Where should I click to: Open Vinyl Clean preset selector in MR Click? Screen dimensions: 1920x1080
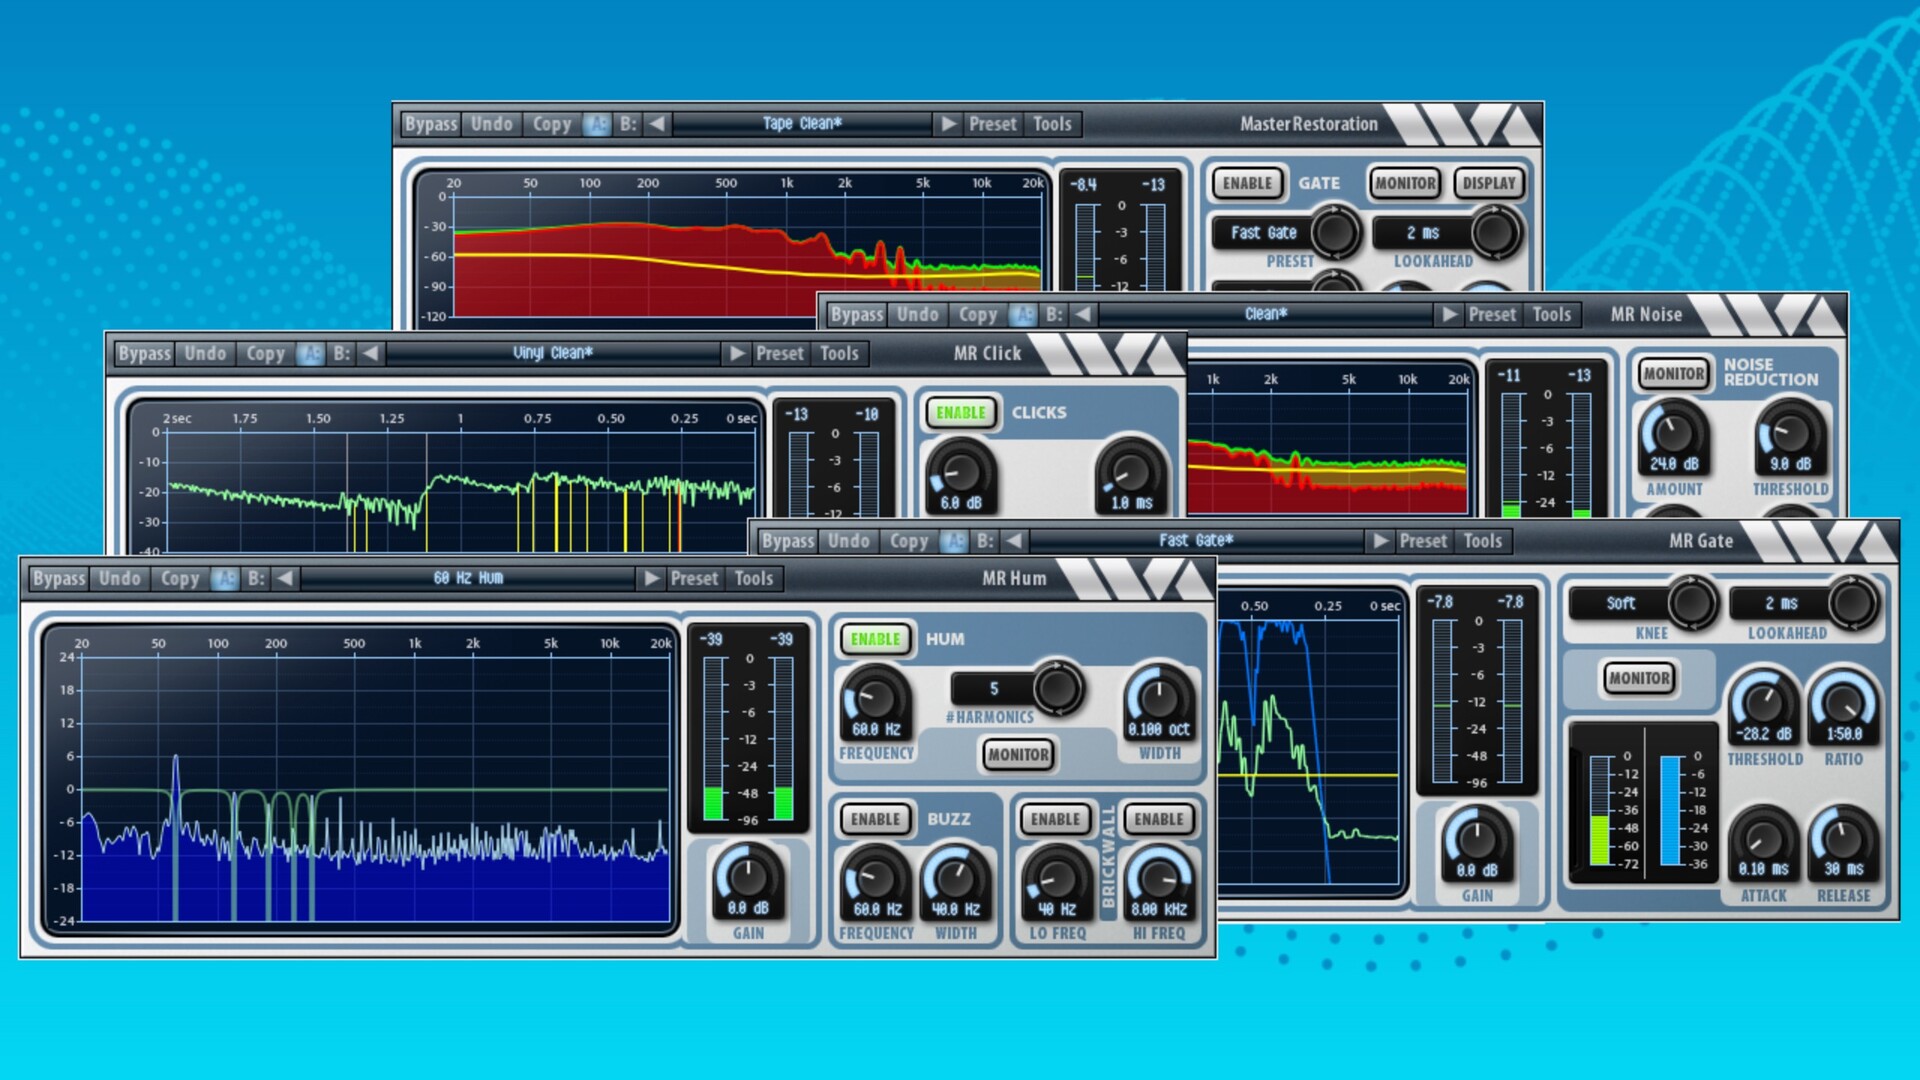553,353
